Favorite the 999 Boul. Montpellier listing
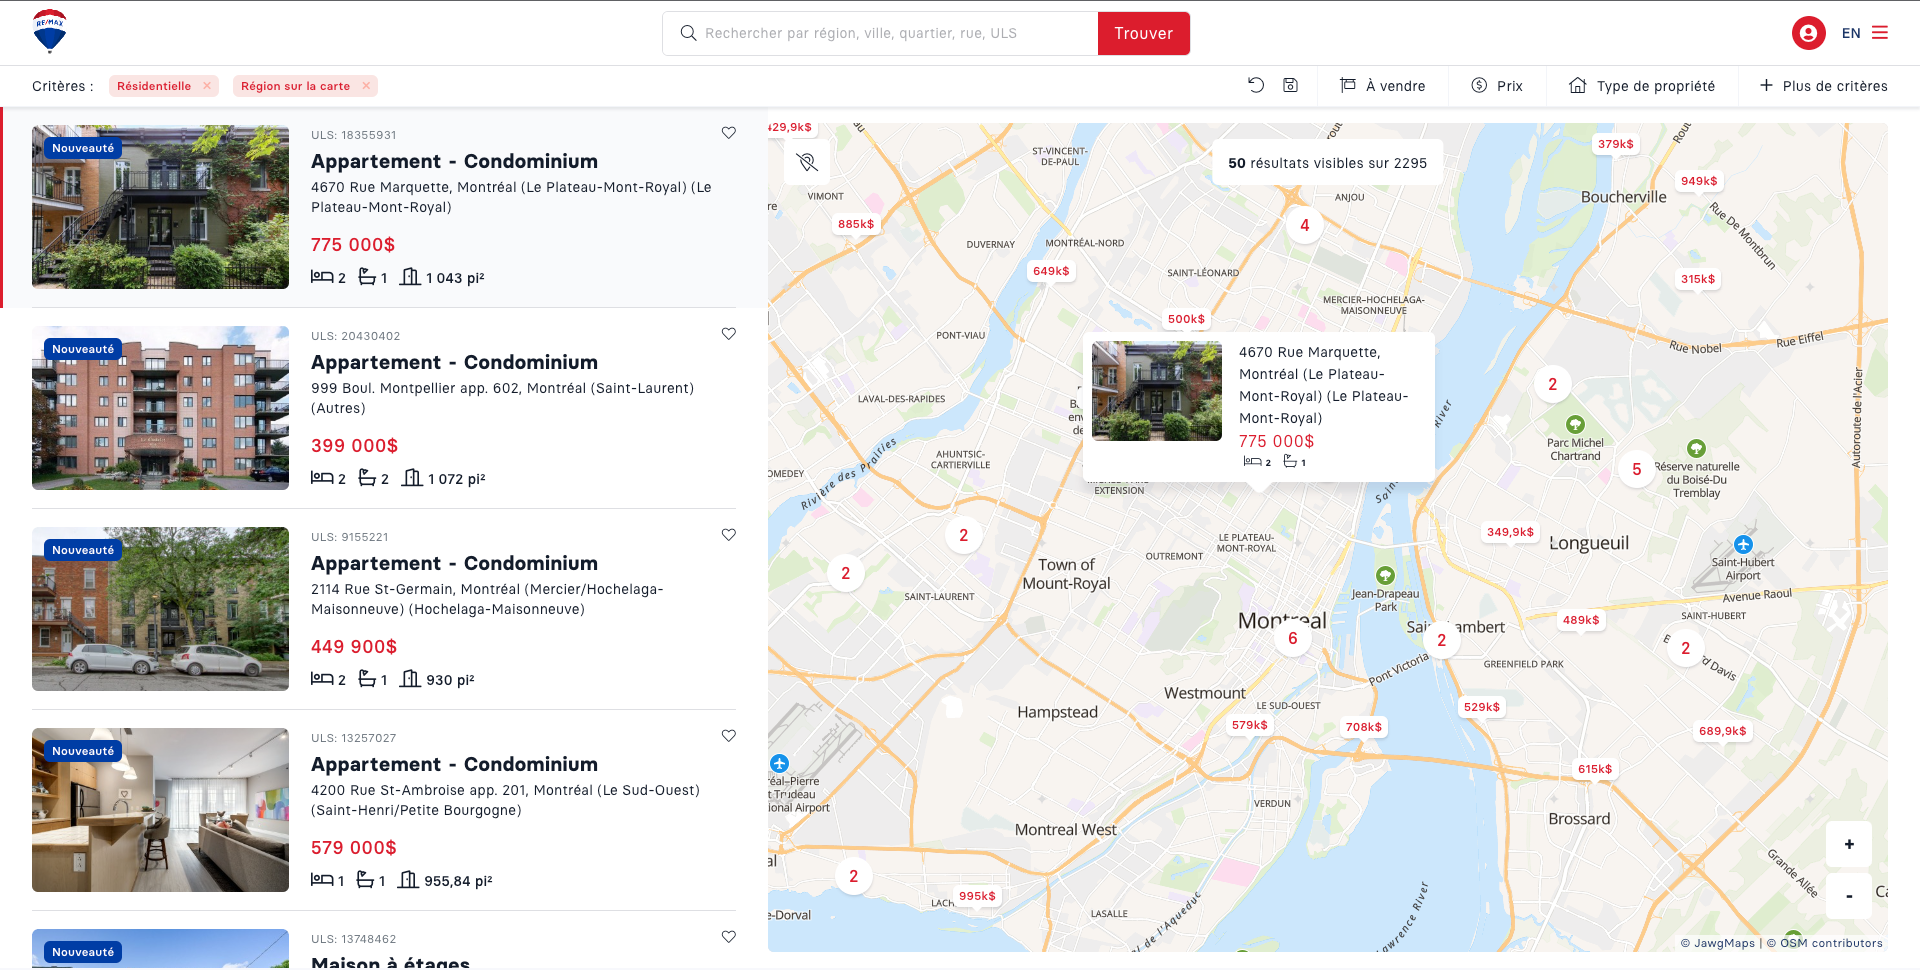 click(729, 334)
